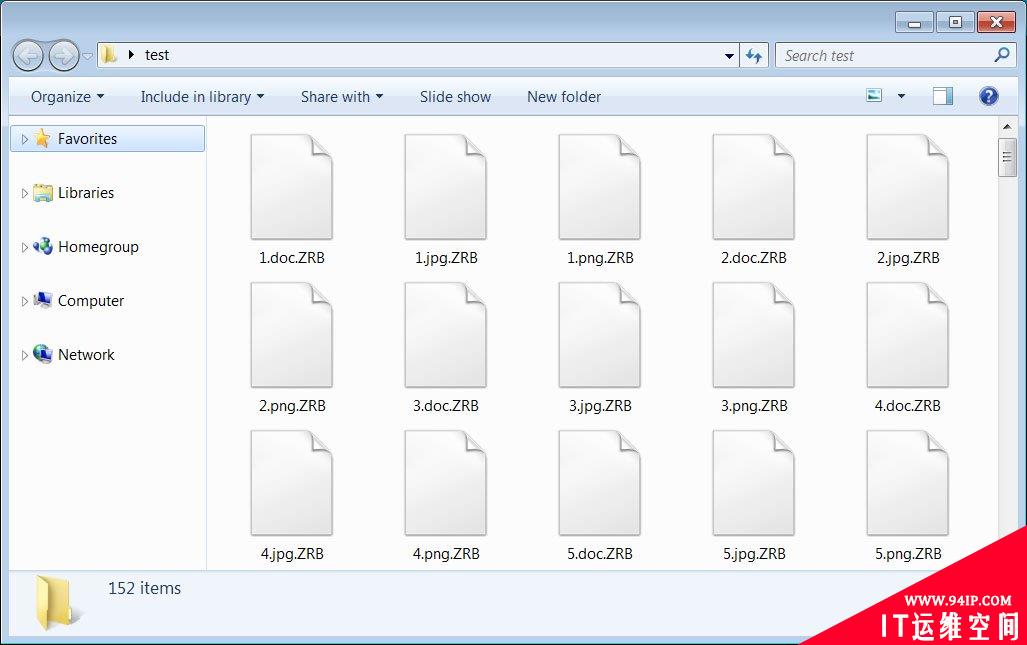Select Homegroup in navigation pane
The width and height of the screenshot is (1027, 645).
pos(98,247)
